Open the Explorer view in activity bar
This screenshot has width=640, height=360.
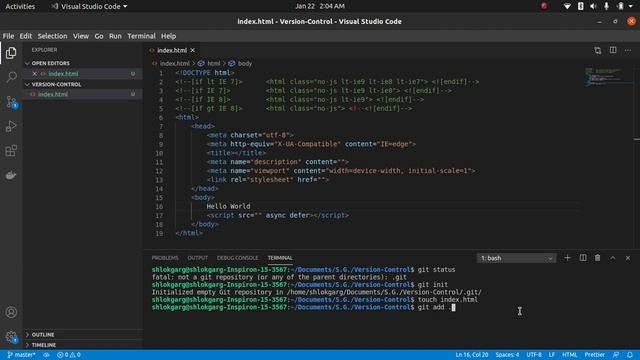pos(11,53)
